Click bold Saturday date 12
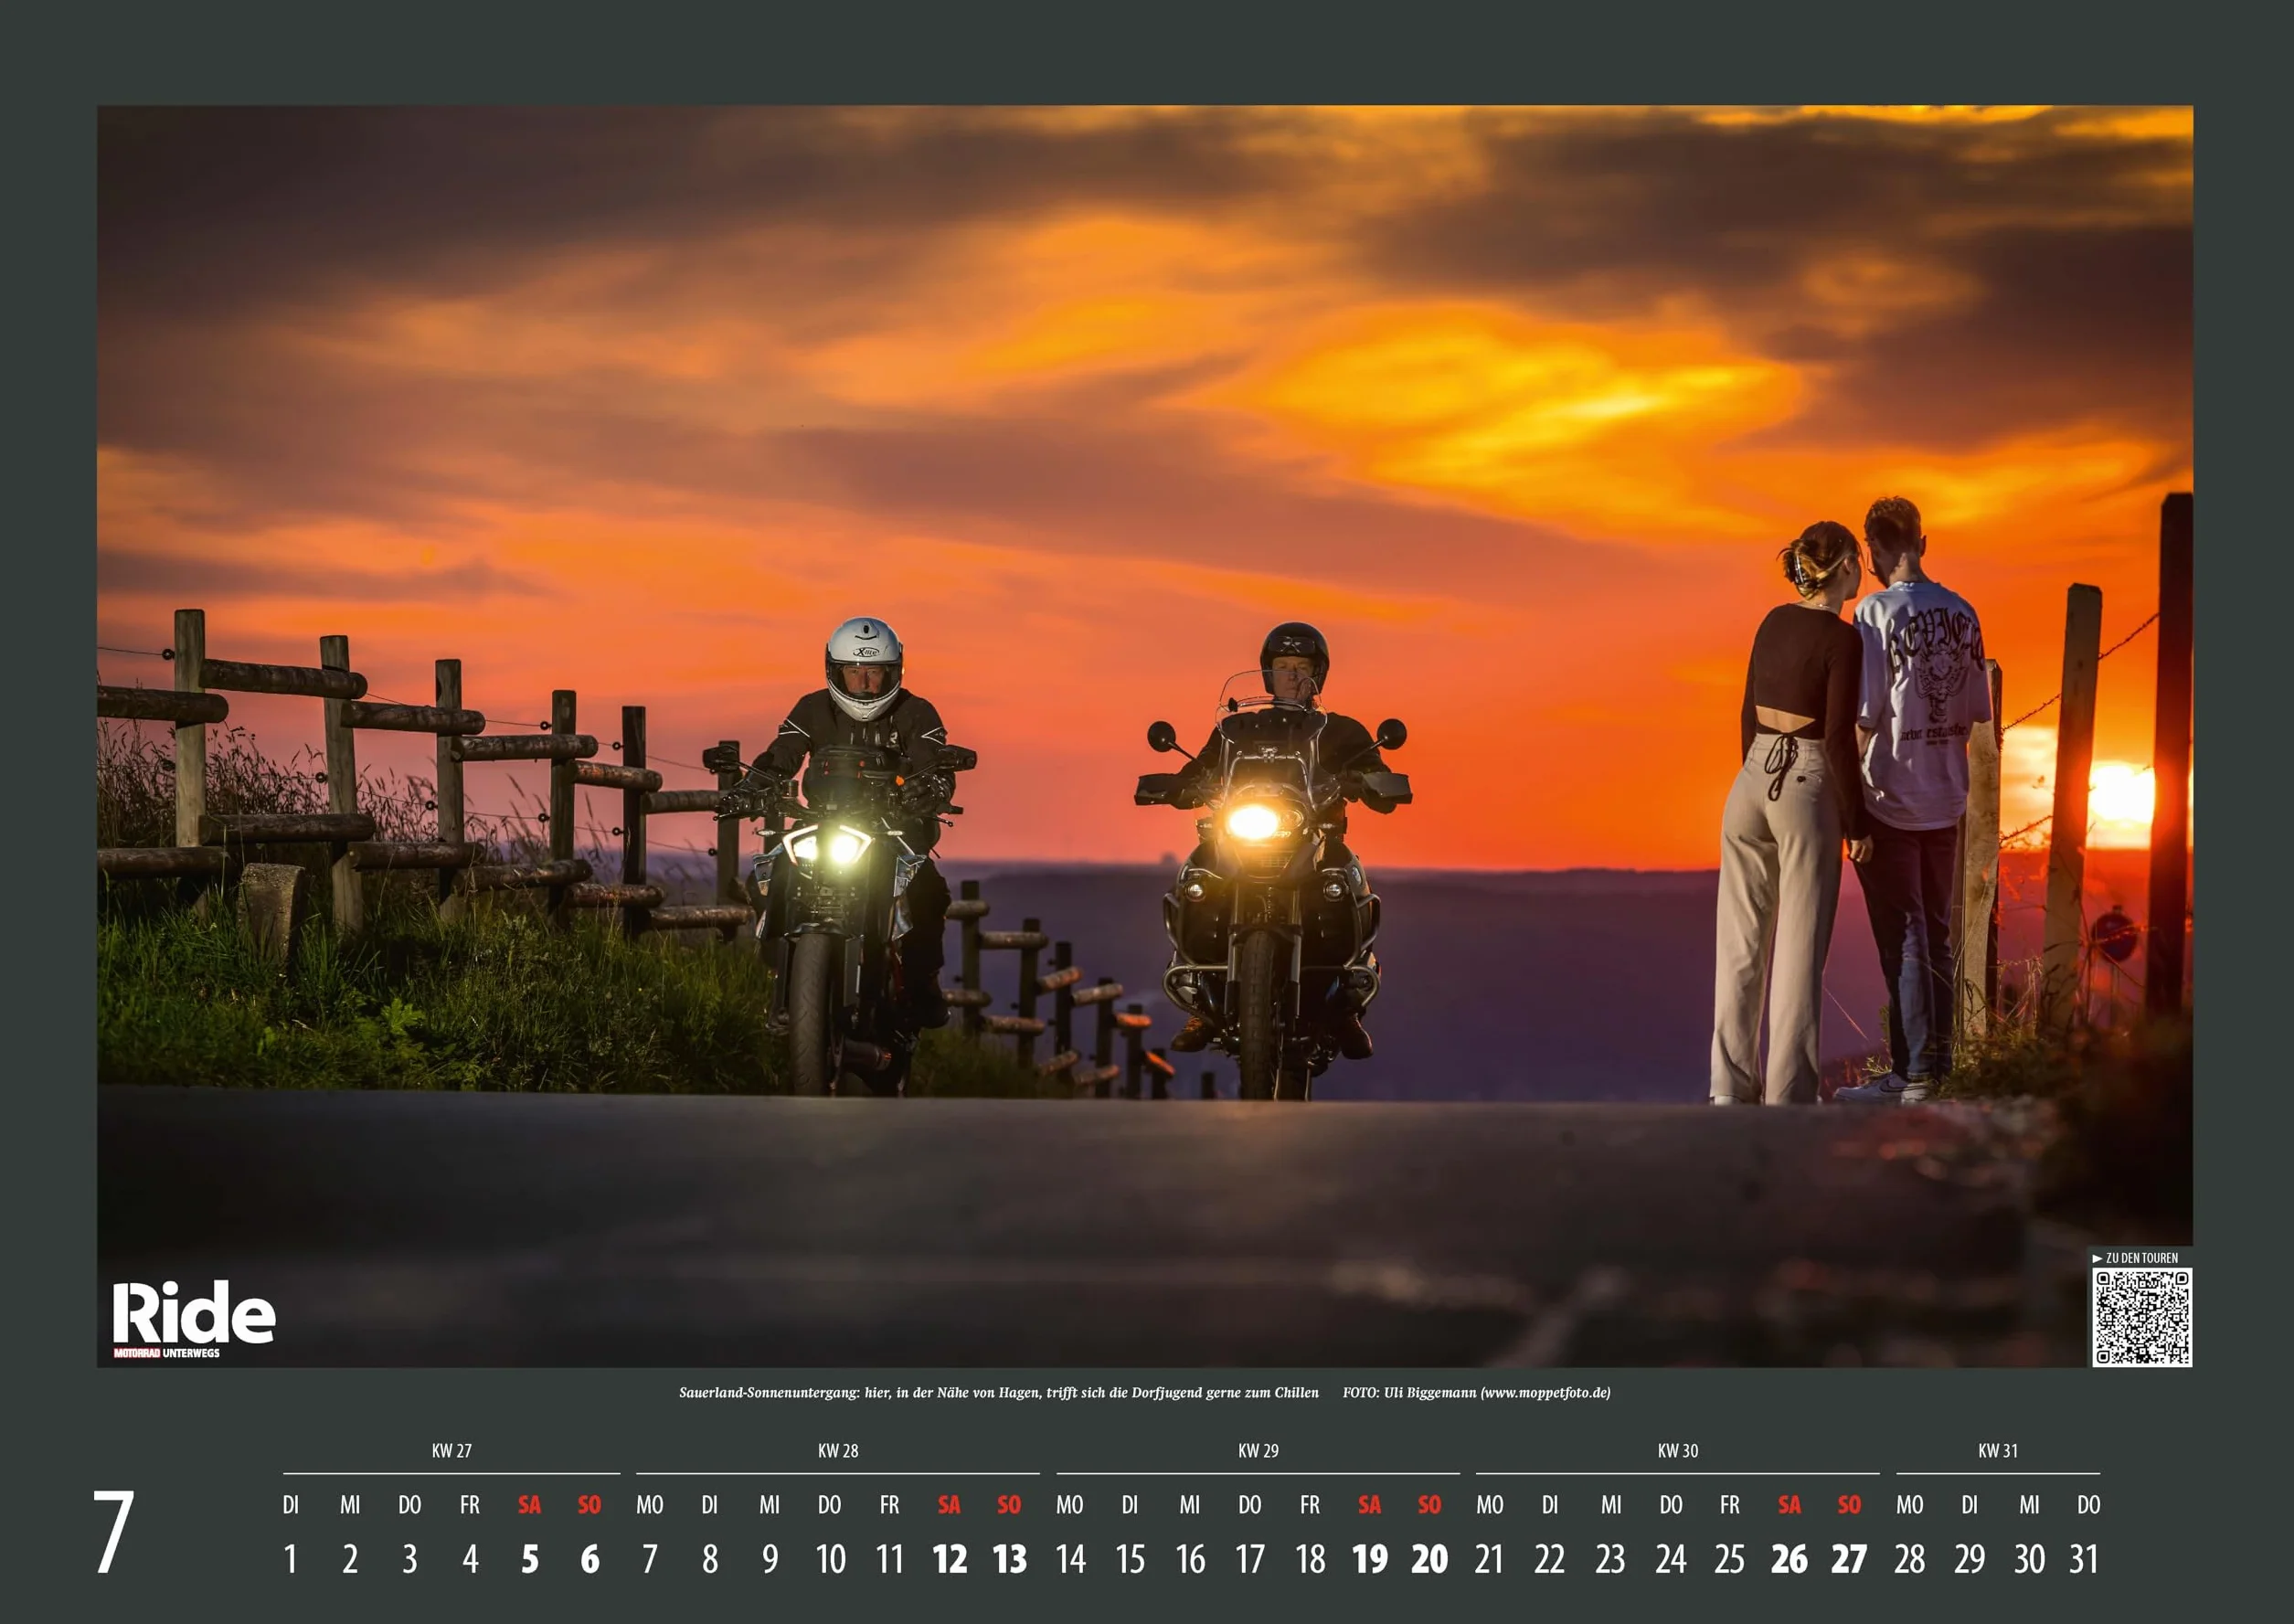Image resolution: width=2294 pixels, height=1624 pixels. pos(950,1560)
